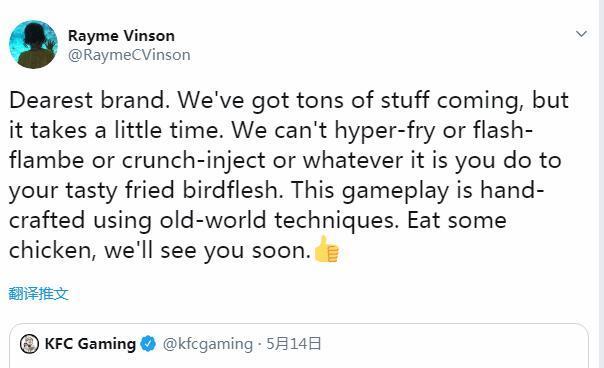Image resolution: width=604 pixels, height=368 pixels.
Task: Open the @RaymeCVinson handle link
Action: tap(129, 55)
